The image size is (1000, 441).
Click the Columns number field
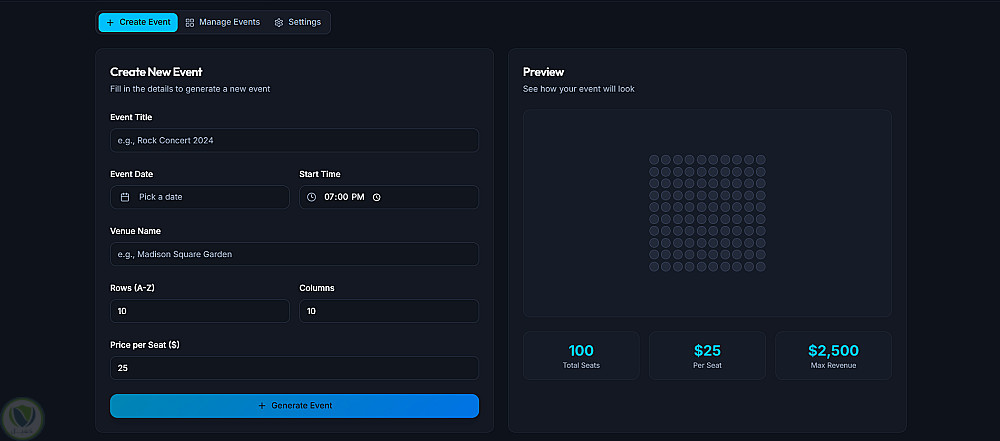click(389, 311)
